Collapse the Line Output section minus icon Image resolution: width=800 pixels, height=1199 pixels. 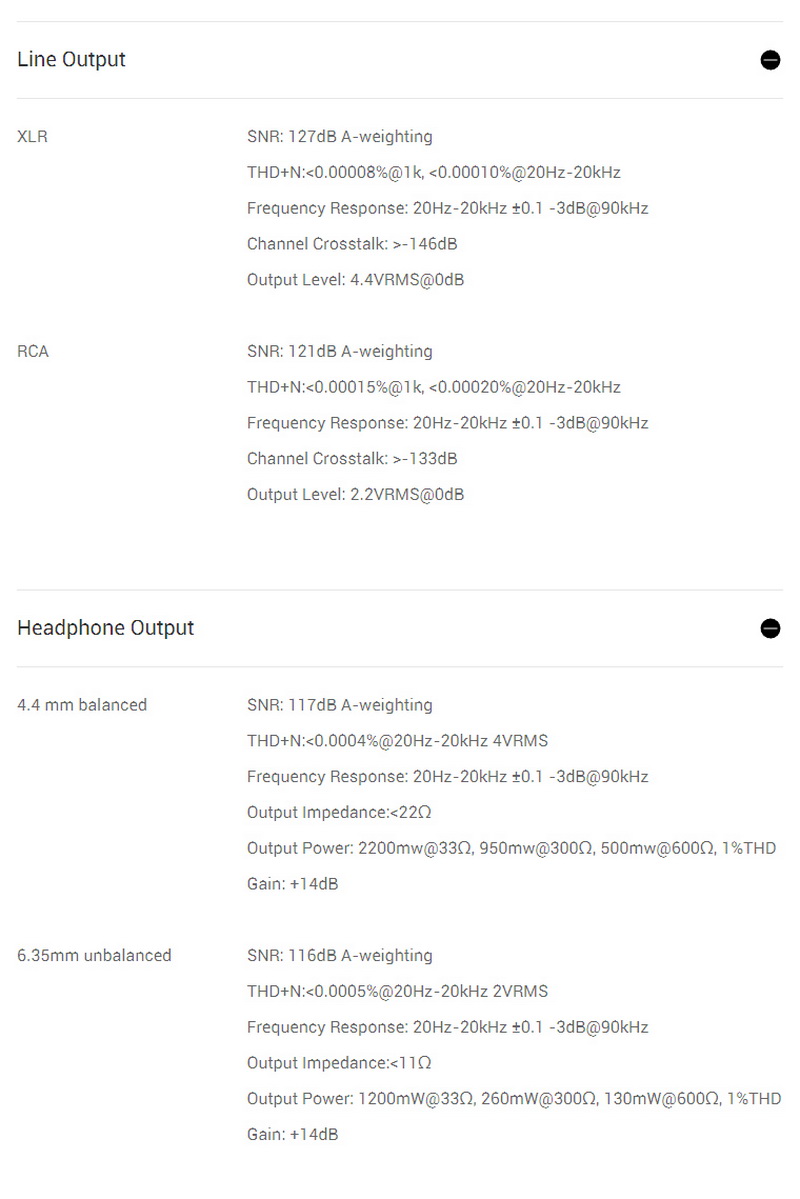(x=770, y=60)
